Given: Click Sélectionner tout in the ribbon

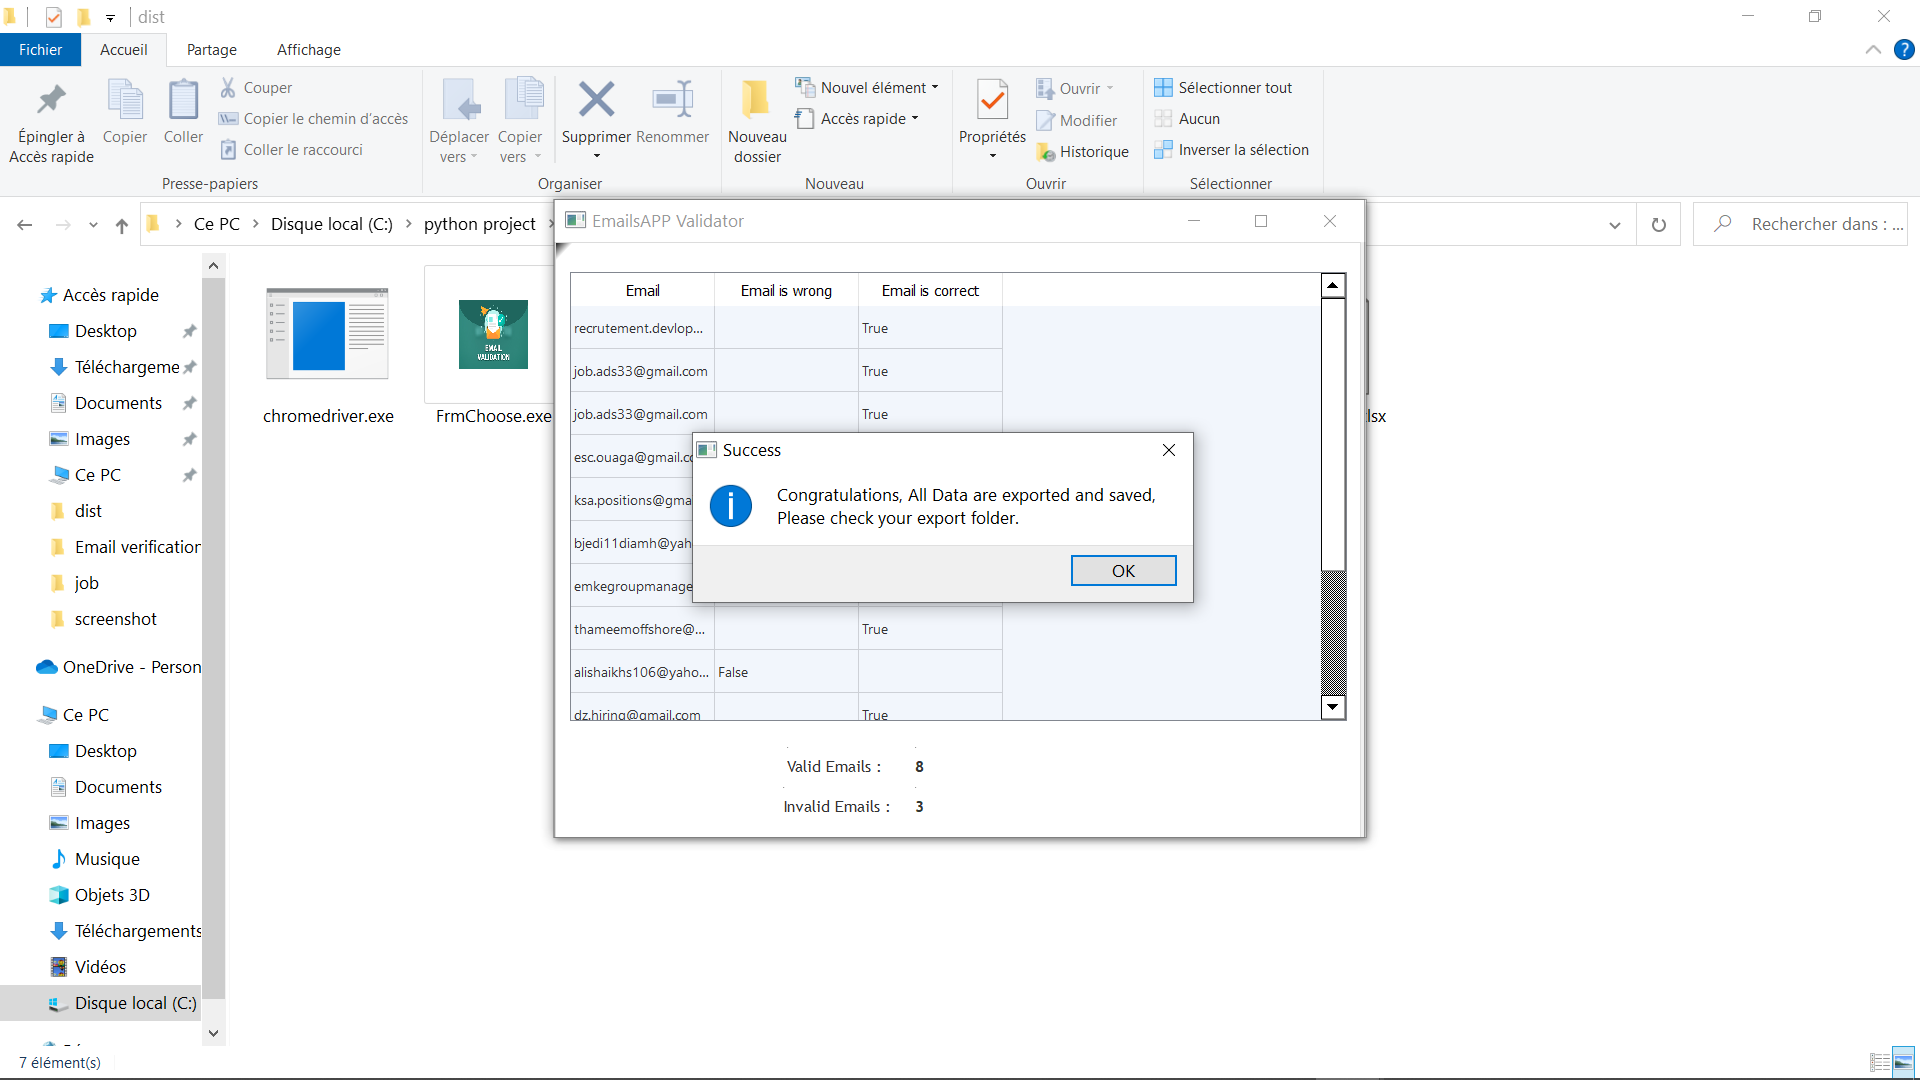Looking at the screenshot, I should [x=1234, y=88].
